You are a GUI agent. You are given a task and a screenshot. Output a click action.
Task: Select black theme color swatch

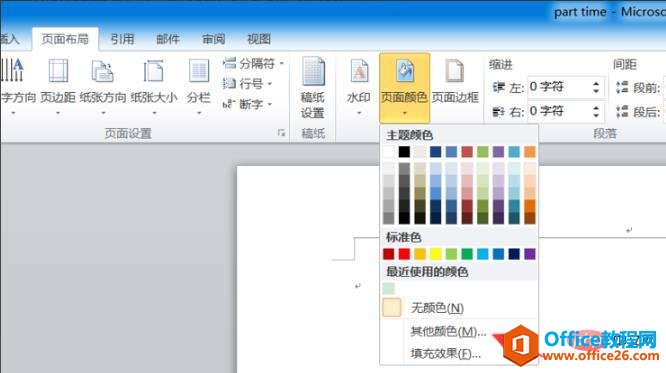pos(404,152)
